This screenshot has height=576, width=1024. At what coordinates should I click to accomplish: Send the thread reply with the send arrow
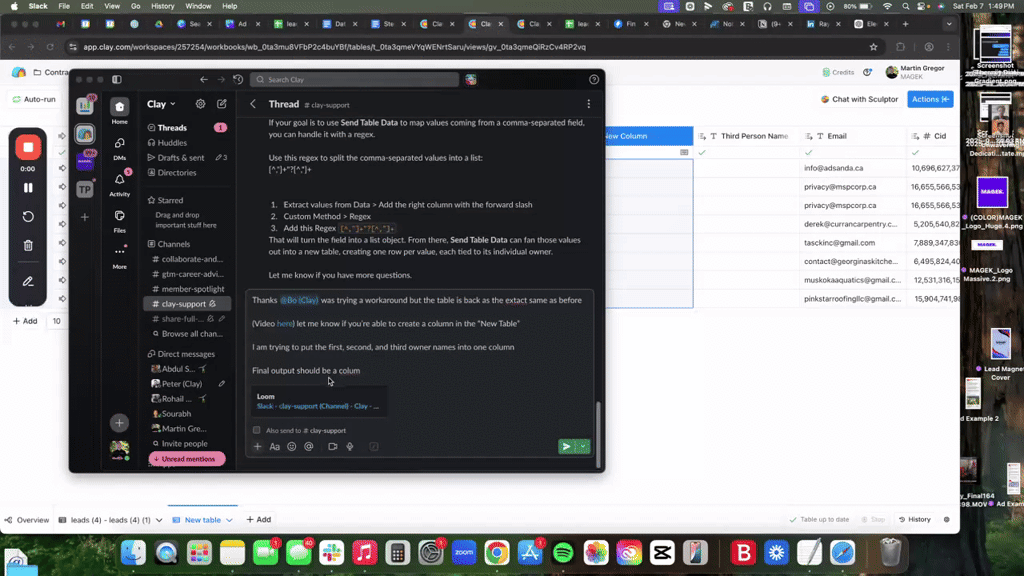(566, 447)
